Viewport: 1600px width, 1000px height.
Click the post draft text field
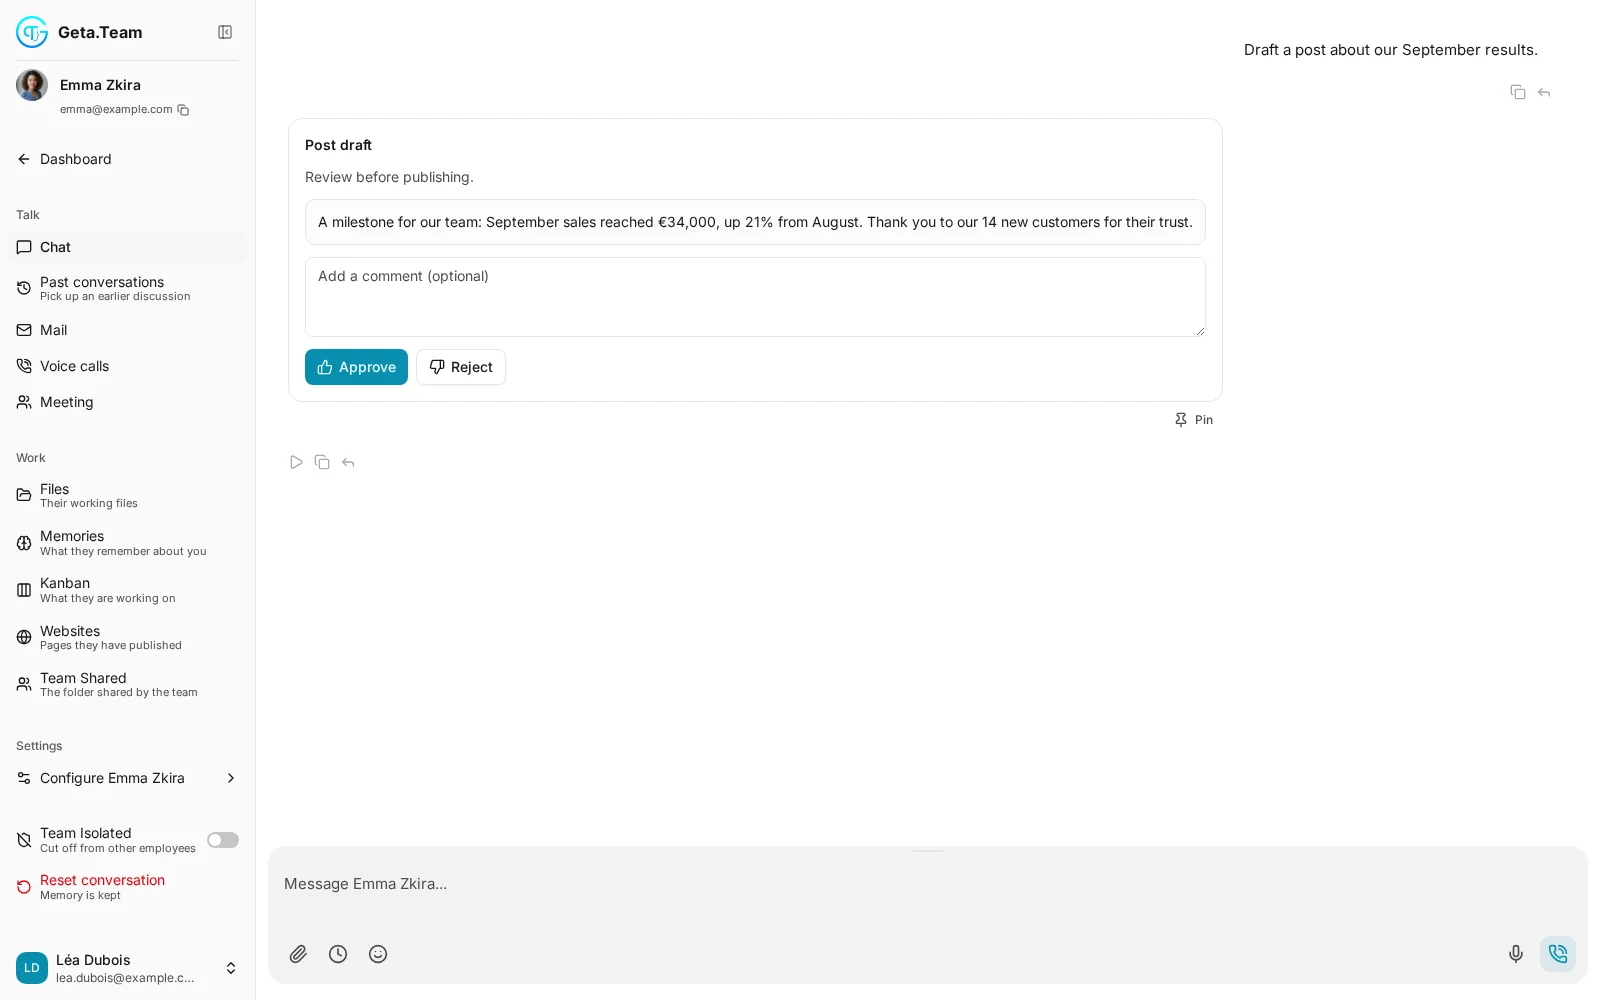pos(755,222)
